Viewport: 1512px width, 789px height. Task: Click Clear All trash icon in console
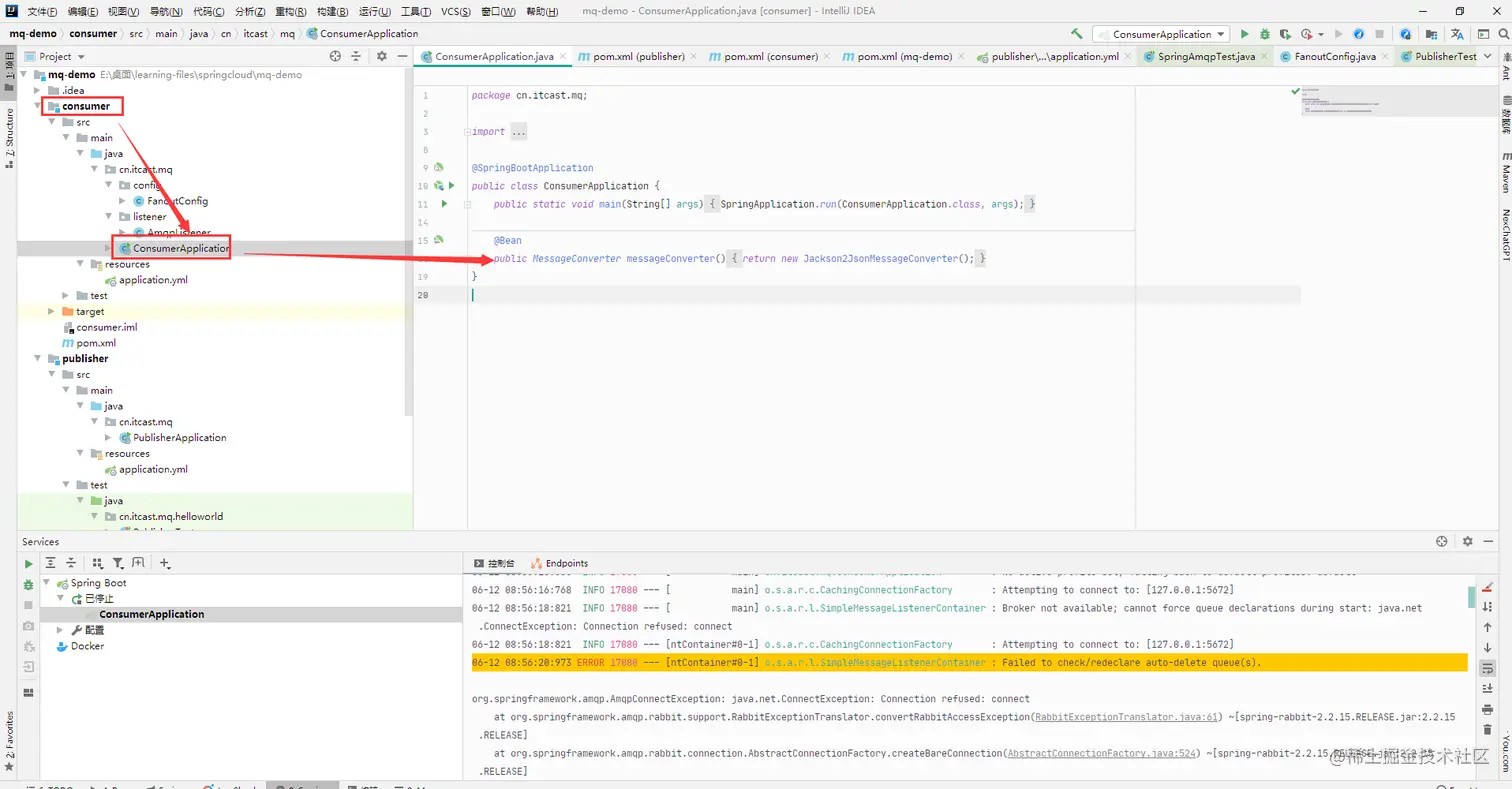point(1488,729)
